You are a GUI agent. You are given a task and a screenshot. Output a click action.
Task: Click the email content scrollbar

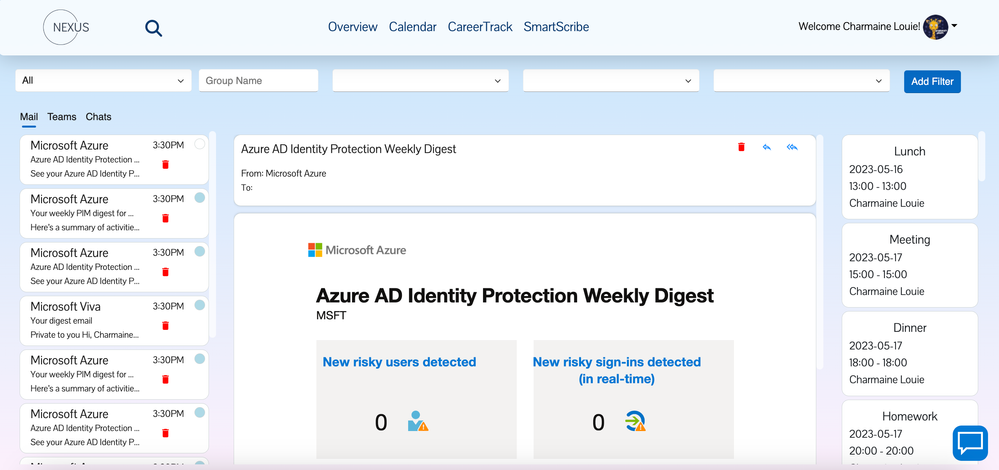click(x=820, y=252)
